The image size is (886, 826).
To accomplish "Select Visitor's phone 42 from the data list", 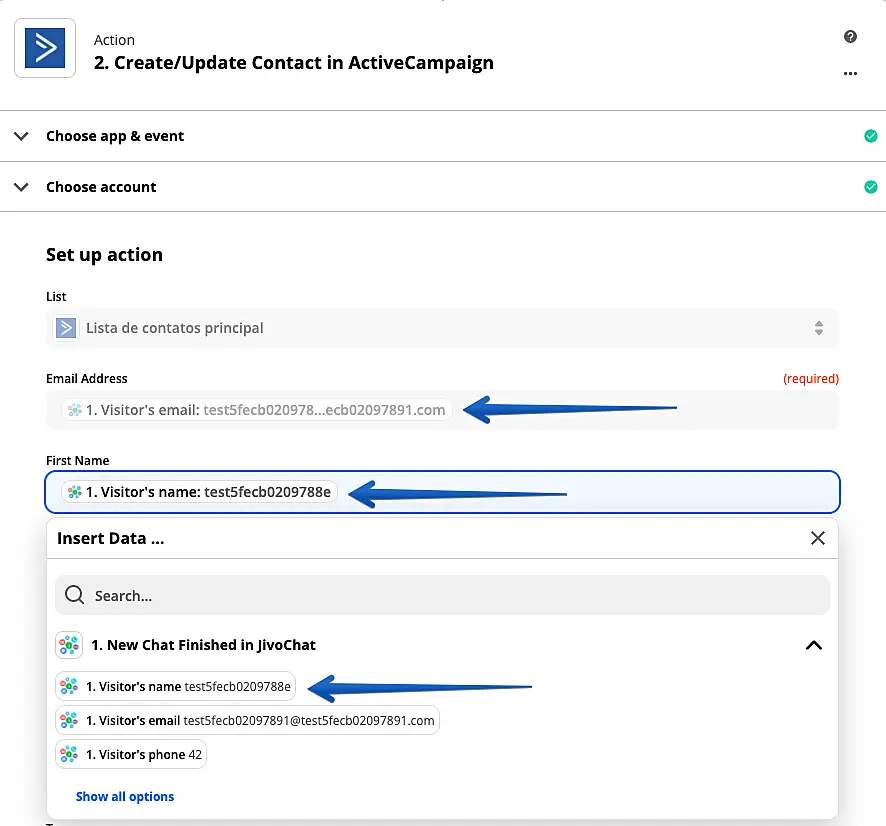I will pyautogui.click(x=131, y=754).
